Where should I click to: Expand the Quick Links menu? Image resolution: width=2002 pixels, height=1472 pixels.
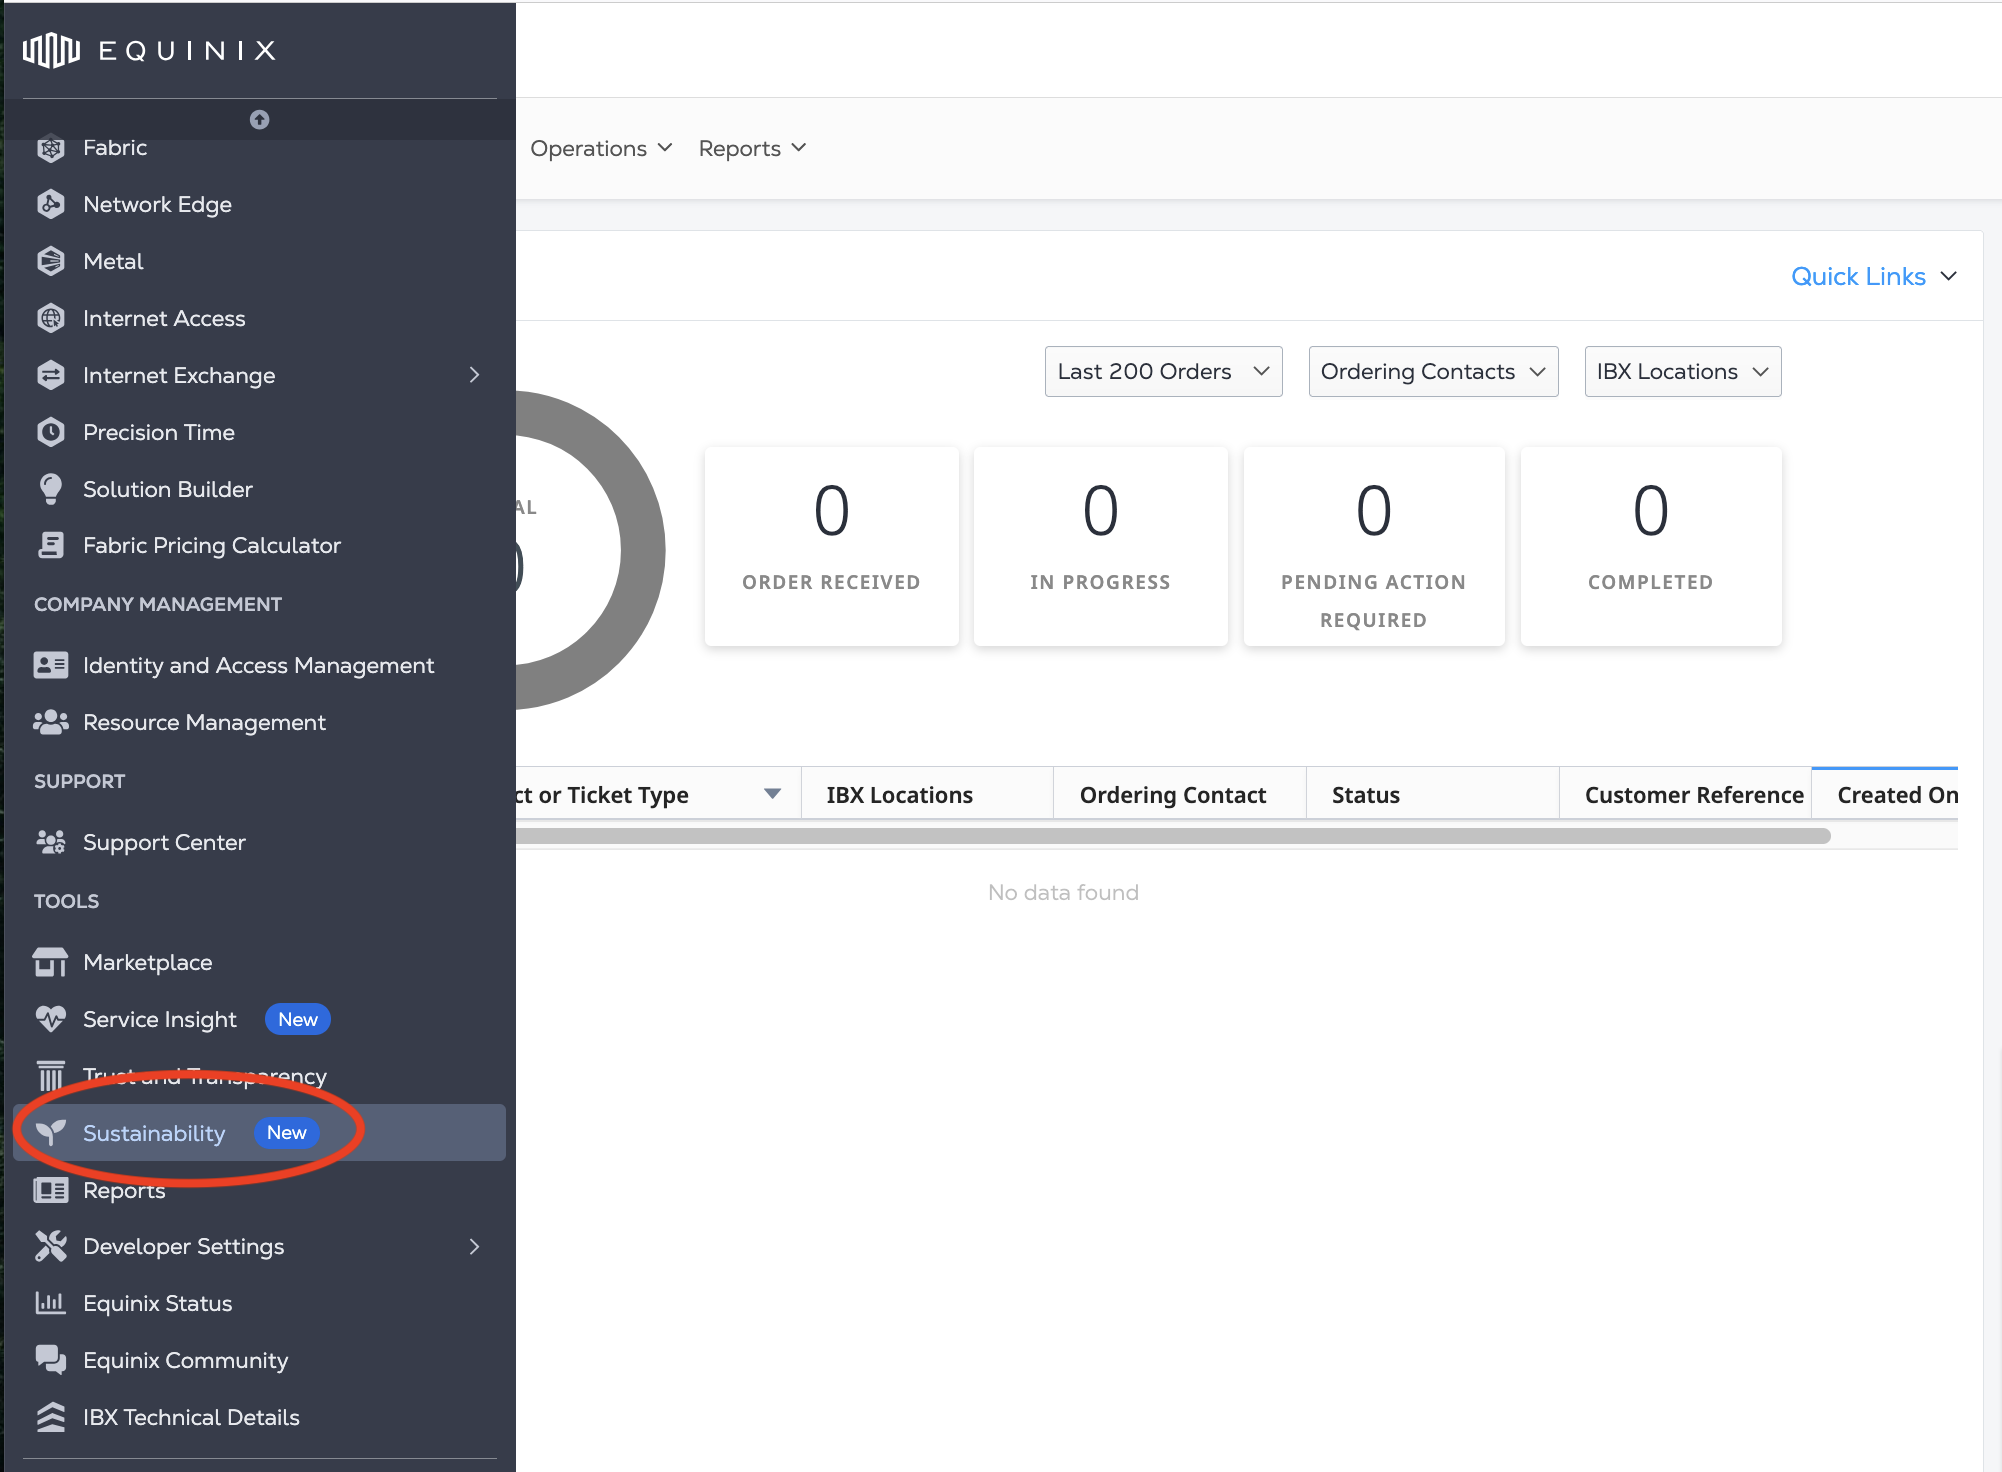(x=1872, y=277)
